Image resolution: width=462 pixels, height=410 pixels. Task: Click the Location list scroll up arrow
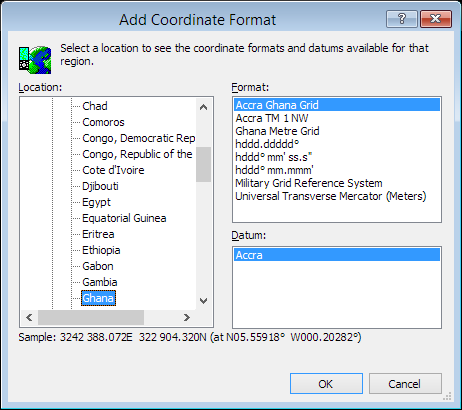tap(203, 107)
